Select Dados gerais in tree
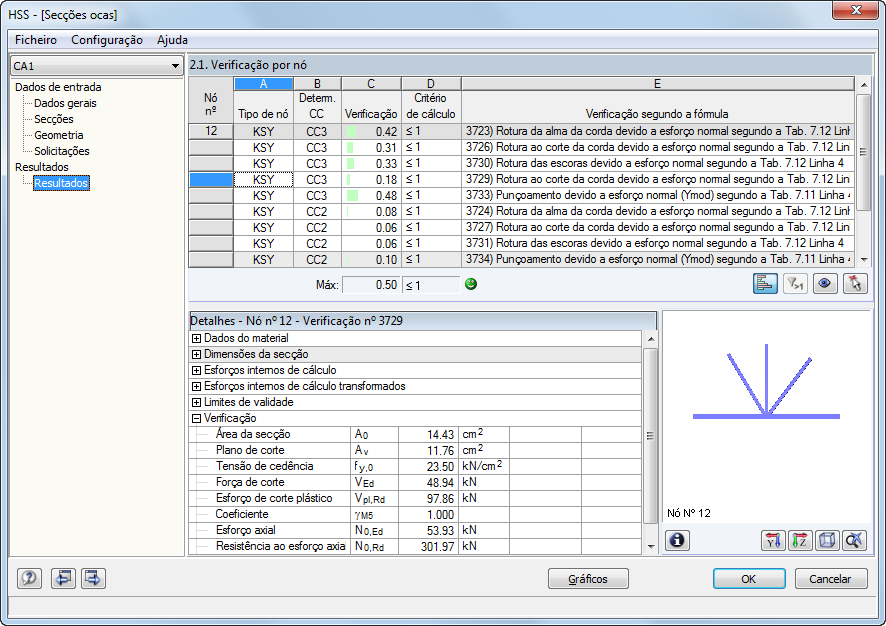This screenshot has height=626, width=886. click(65, 103)
